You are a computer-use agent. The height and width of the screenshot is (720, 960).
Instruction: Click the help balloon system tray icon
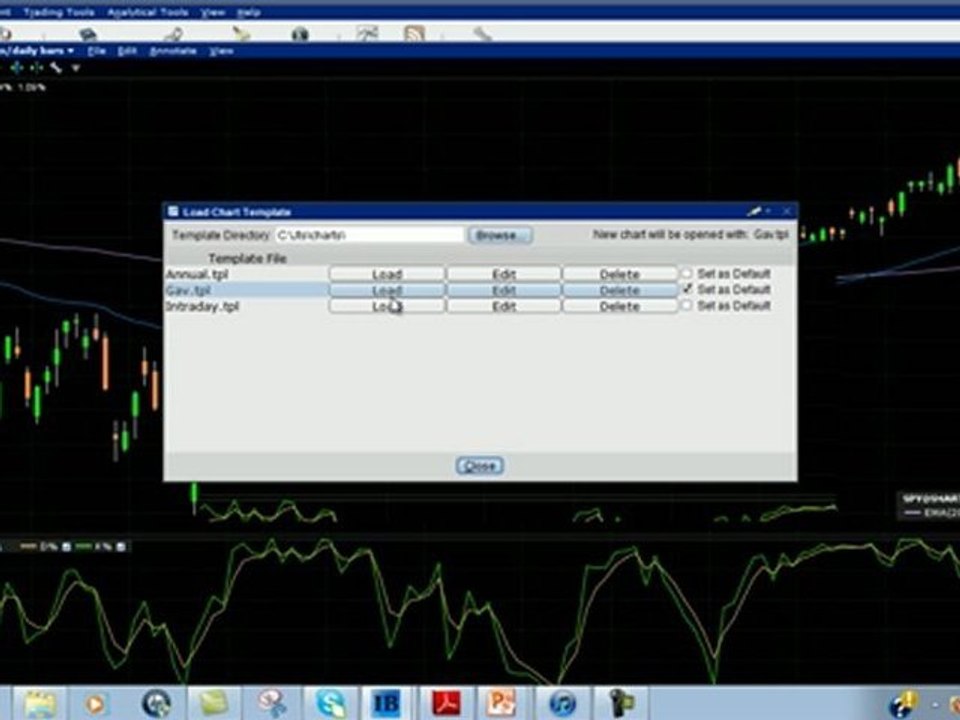coord(902,704)
